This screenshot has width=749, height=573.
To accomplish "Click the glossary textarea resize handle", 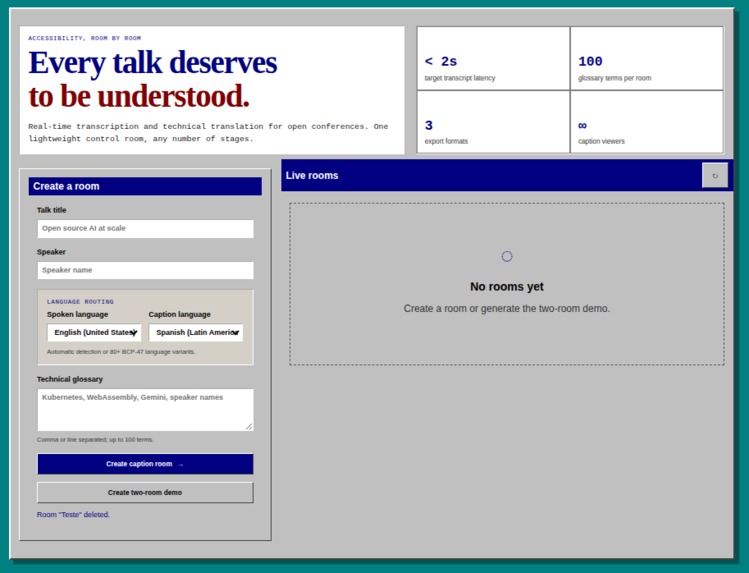I will pos(249,426).
